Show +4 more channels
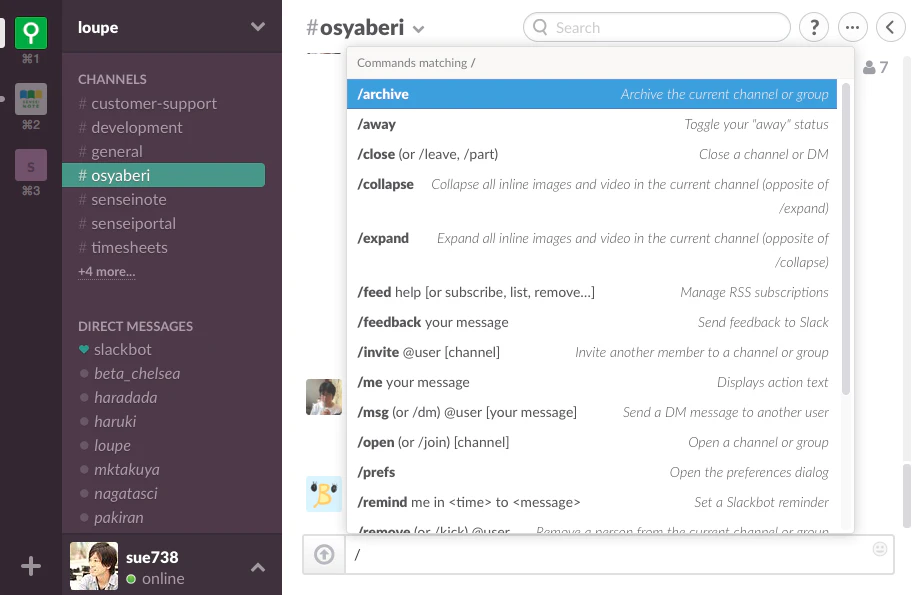This screenshot has height=595, width=915. point(107,272)
